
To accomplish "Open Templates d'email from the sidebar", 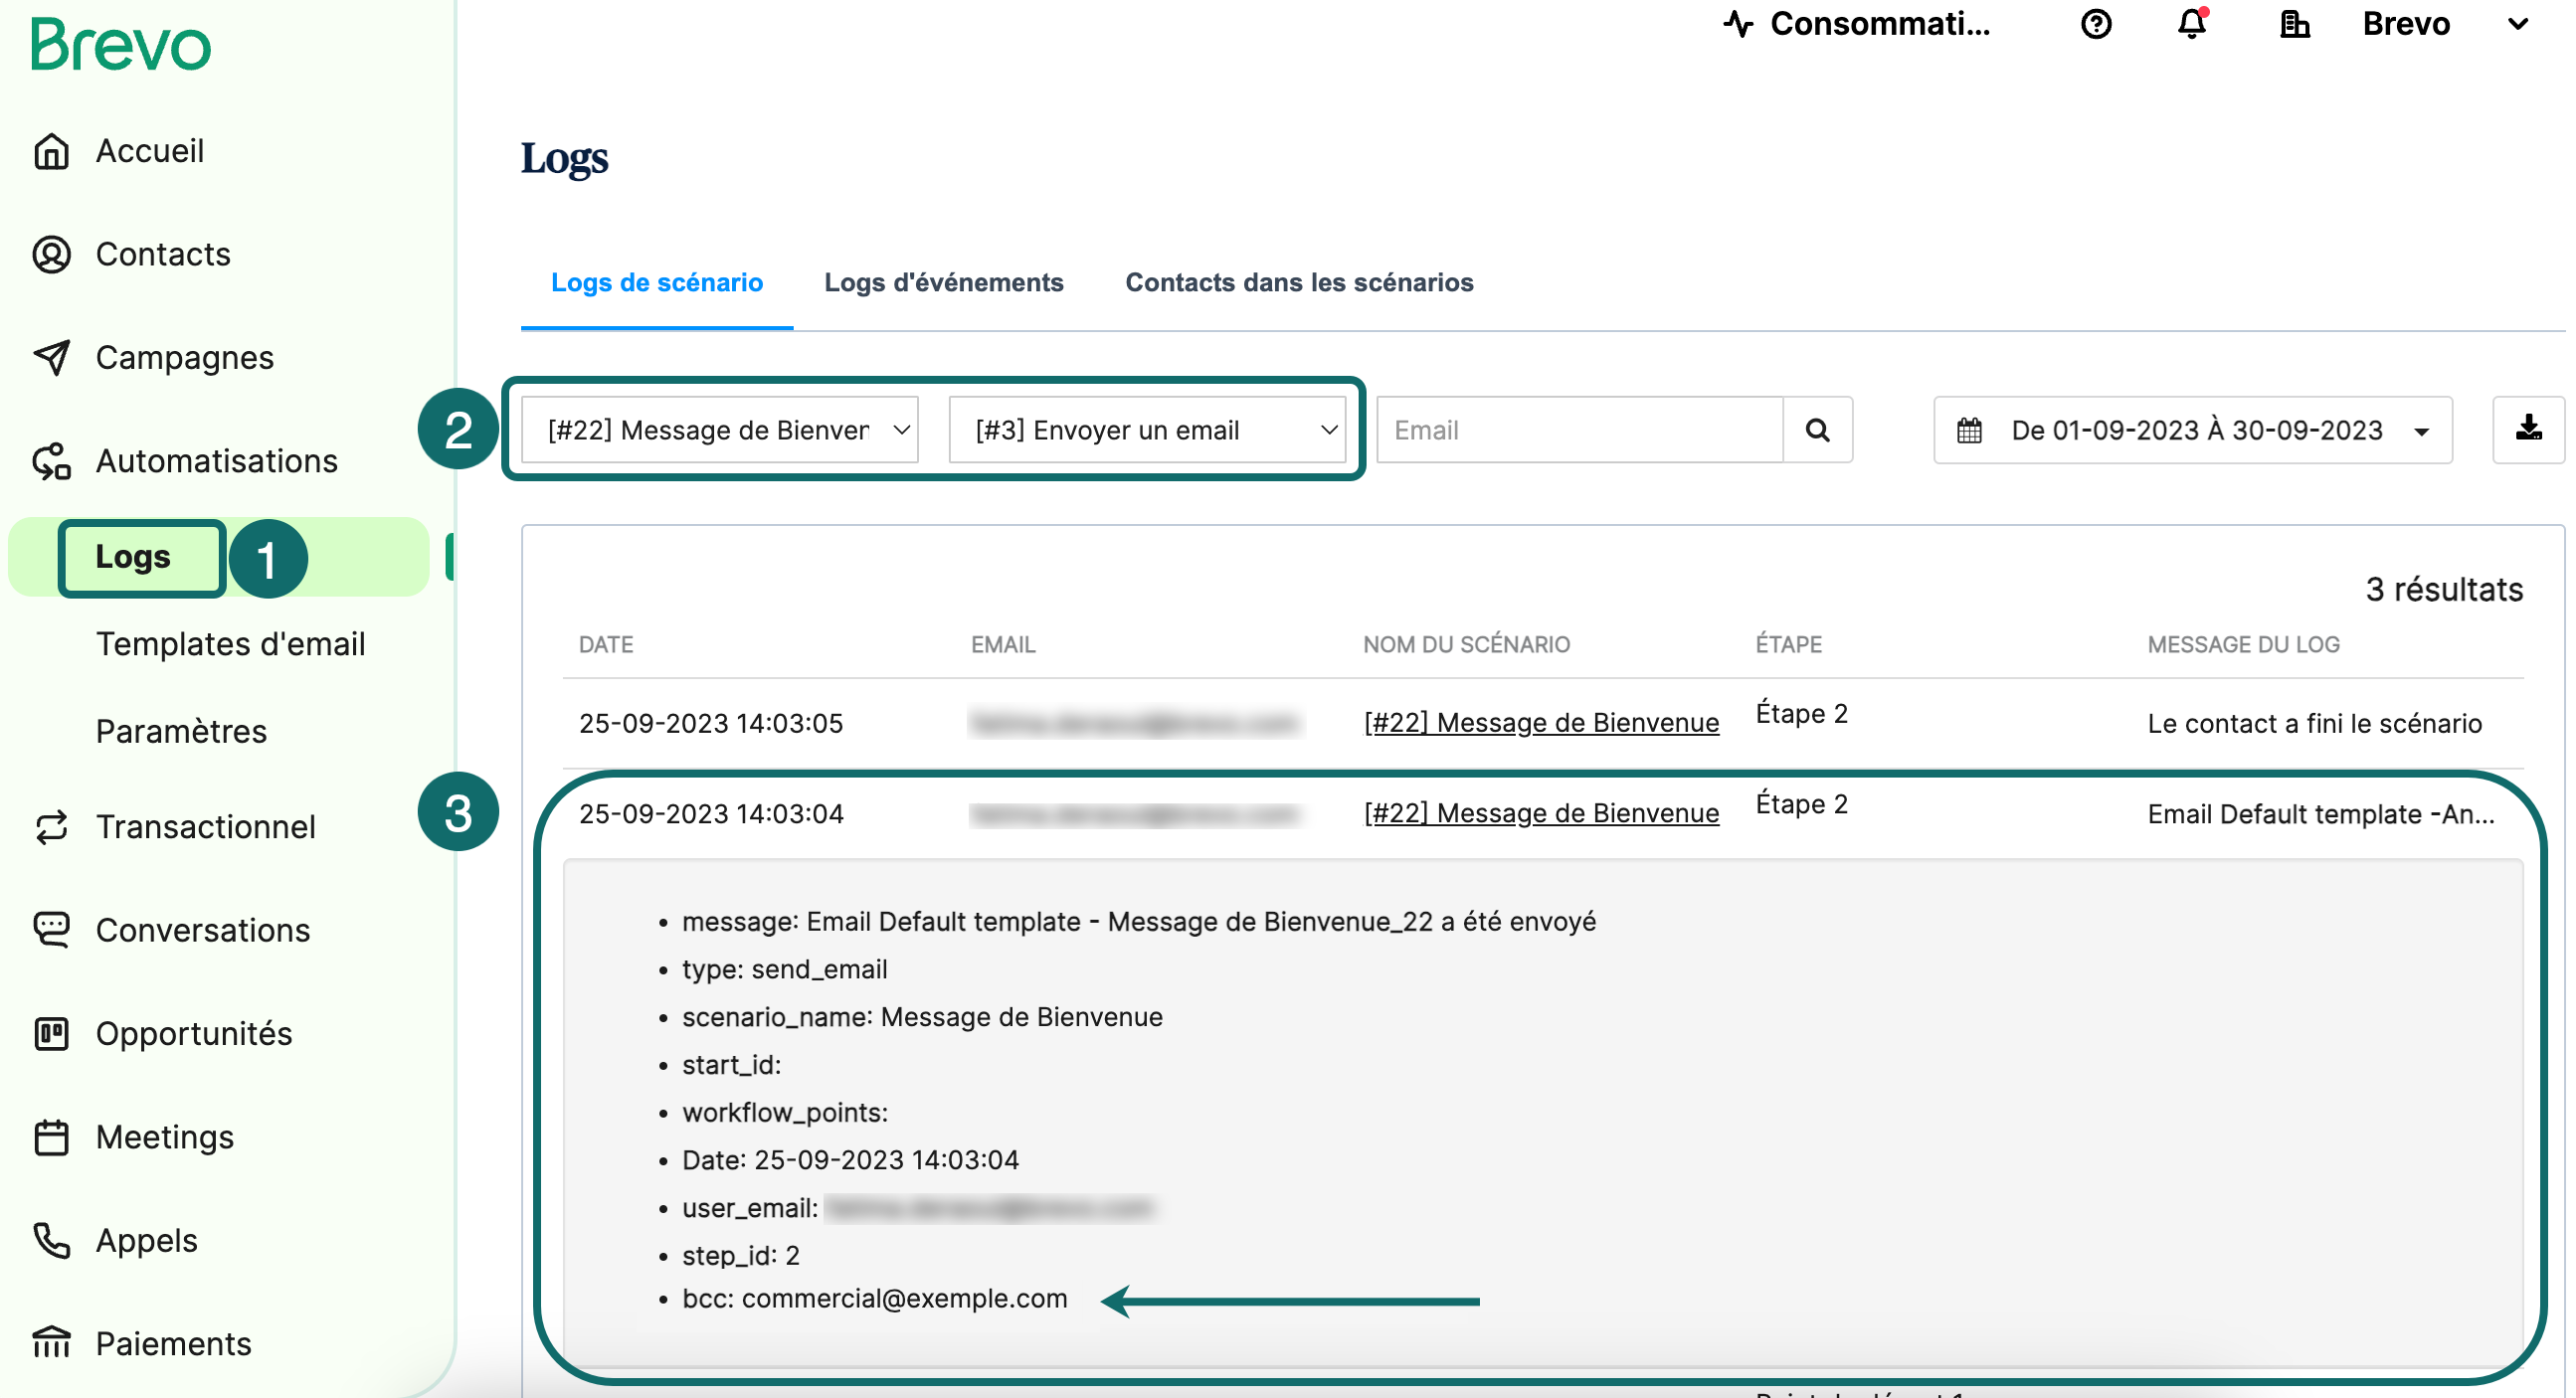I will (x=230, y=644).
